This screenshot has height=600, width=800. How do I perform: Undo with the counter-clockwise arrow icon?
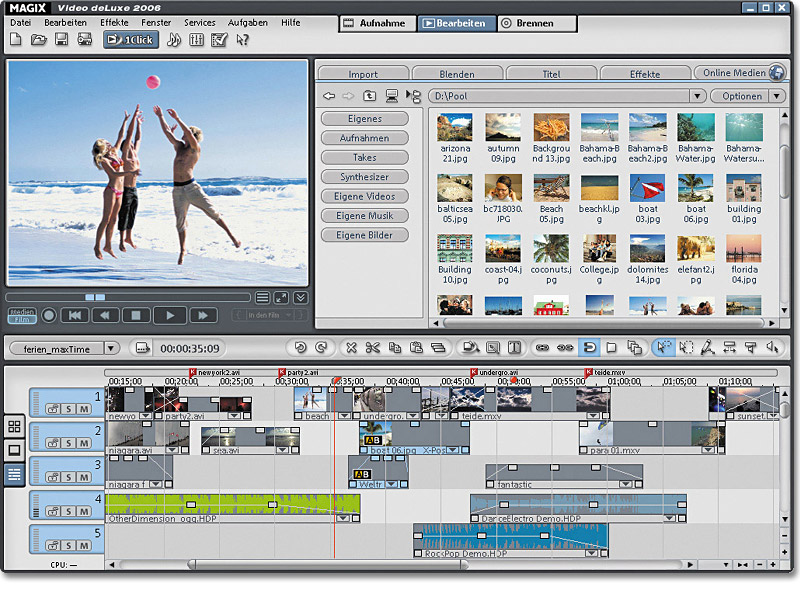pos(300,348)
